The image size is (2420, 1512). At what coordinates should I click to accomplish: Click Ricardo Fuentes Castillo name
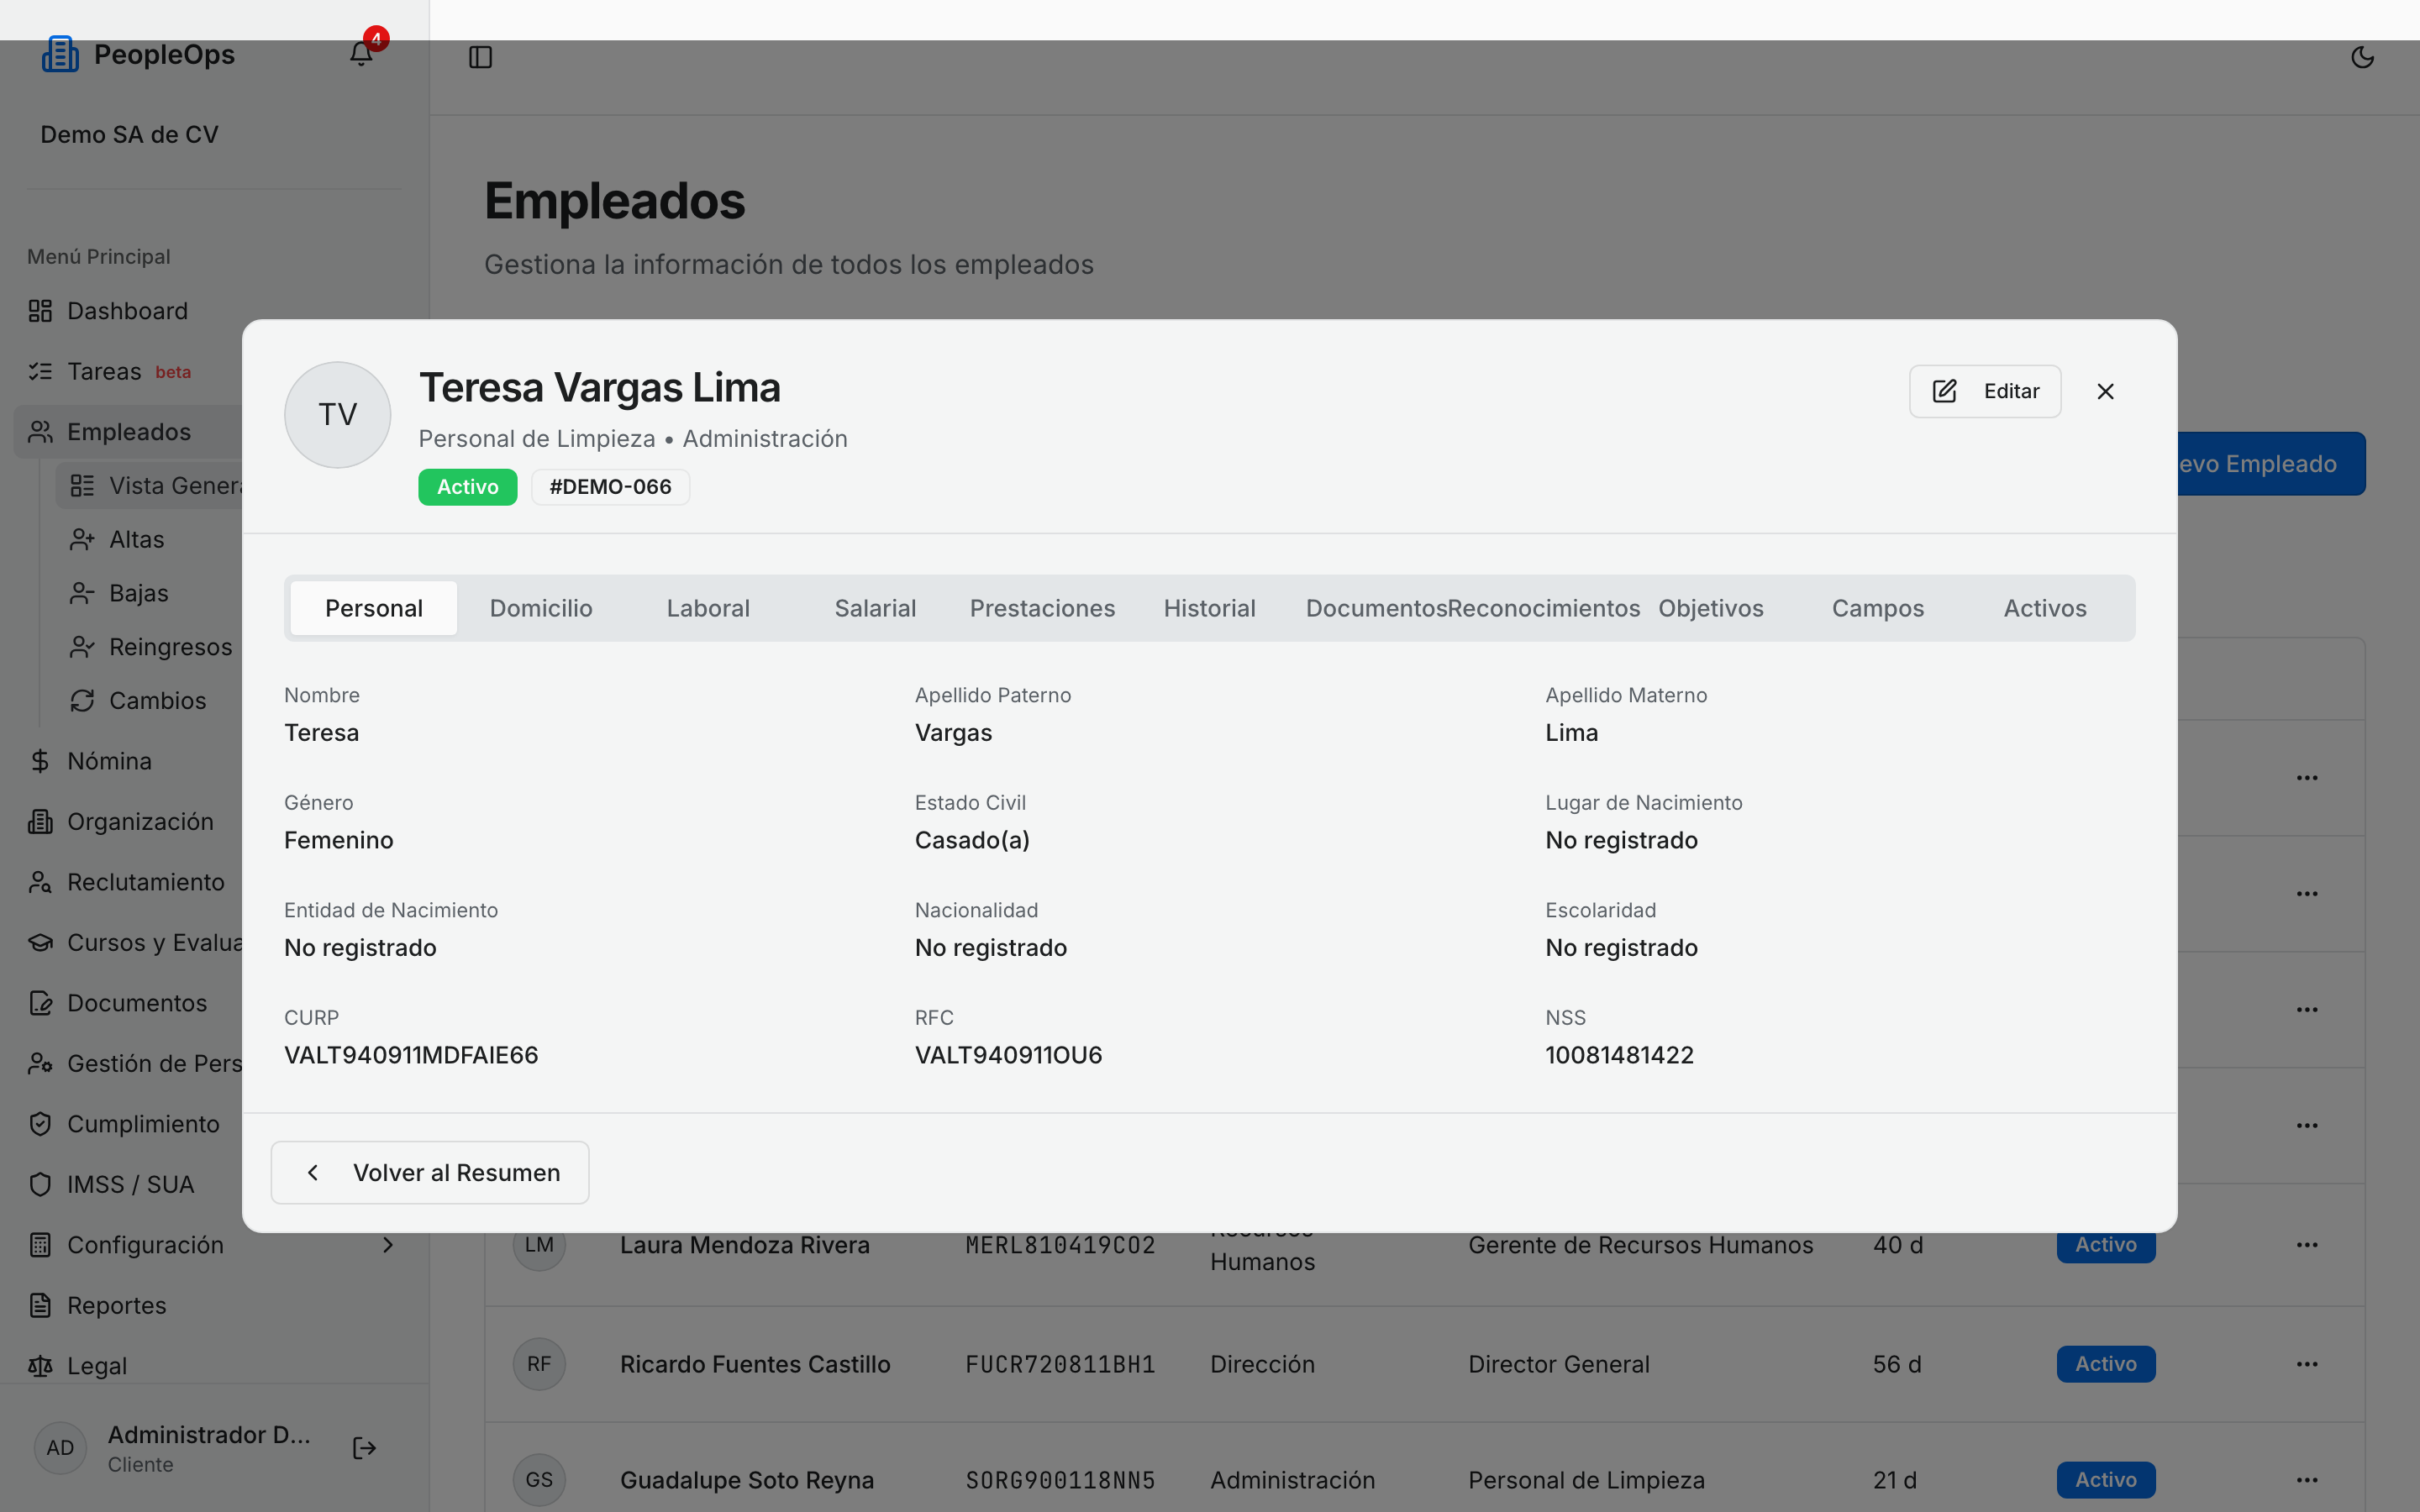click(755, 1364)
